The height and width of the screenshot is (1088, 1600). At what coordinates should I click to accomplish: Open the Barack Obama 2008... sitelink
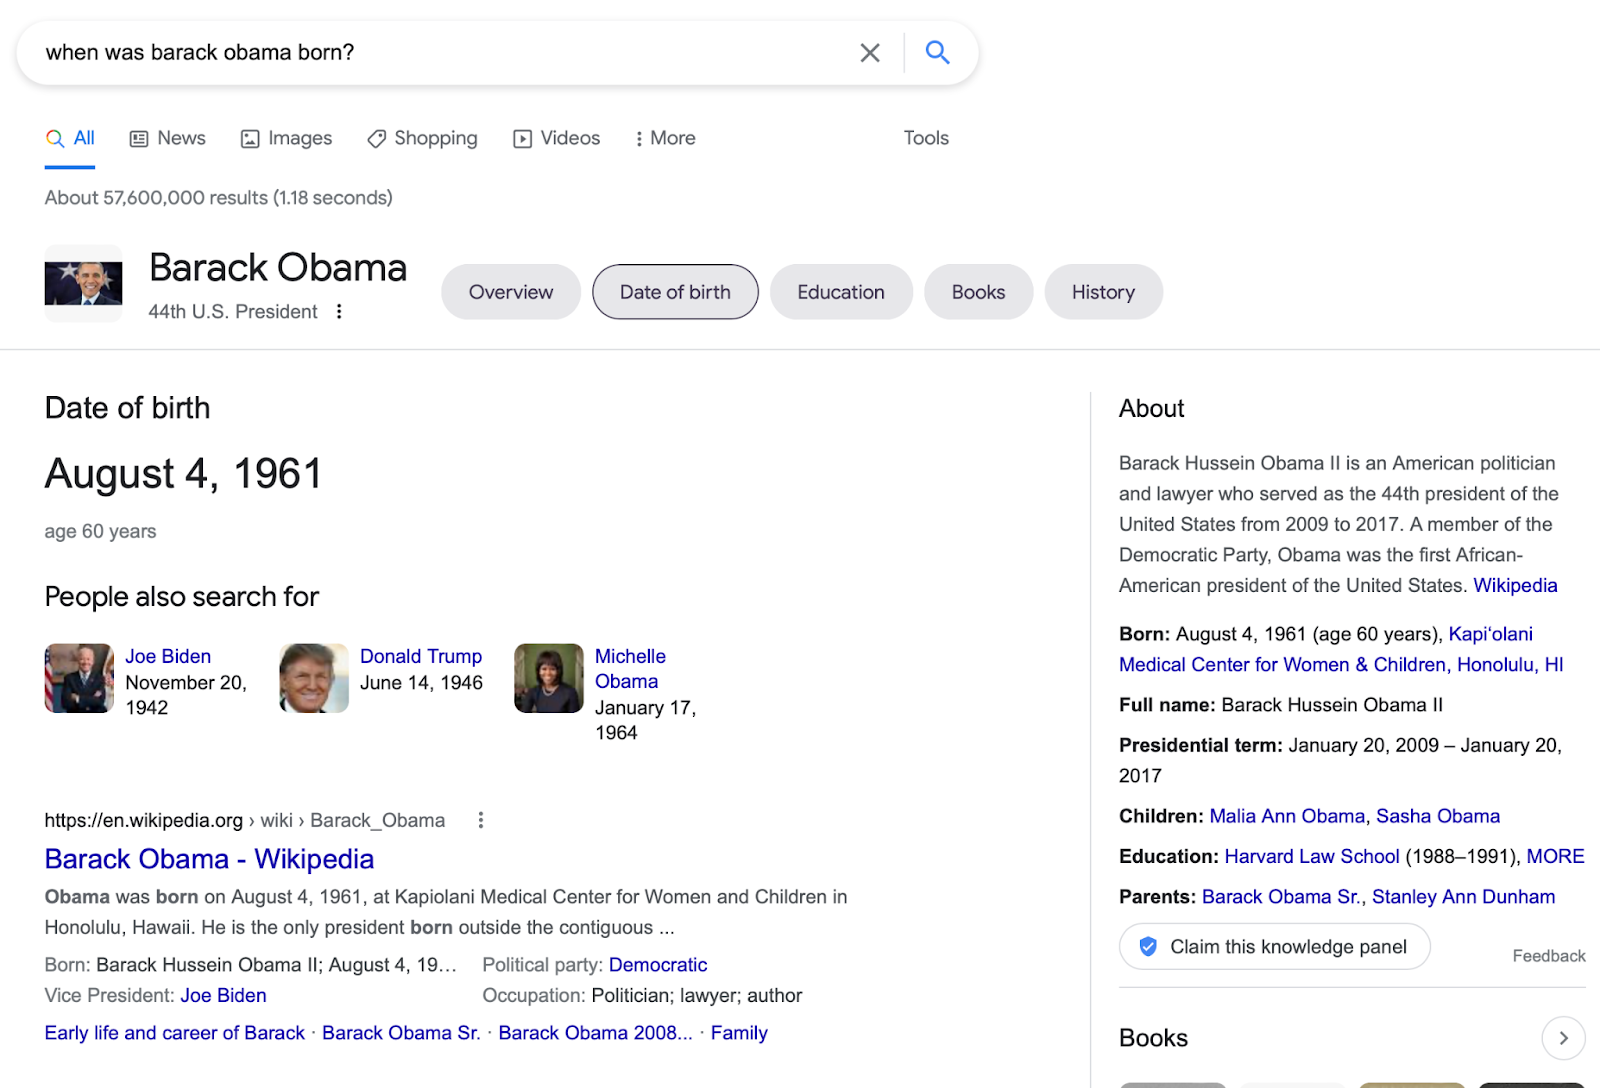(x=595, y=1033)
